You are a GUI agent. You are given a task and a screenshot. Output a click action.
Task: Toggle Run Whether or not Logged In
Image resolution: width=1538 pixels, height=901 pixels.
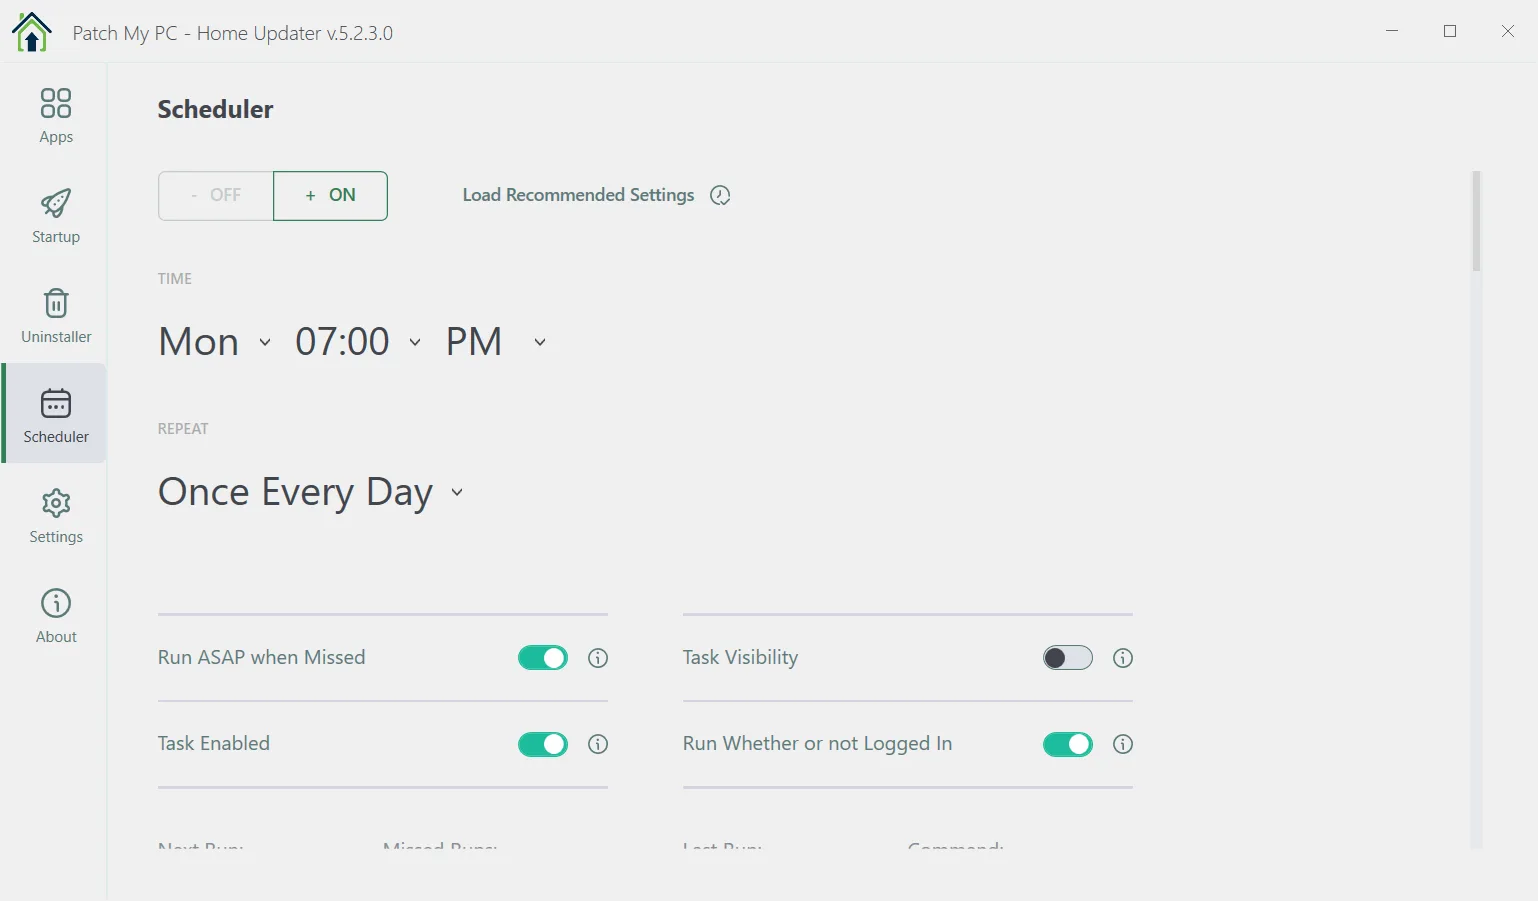1068,744
